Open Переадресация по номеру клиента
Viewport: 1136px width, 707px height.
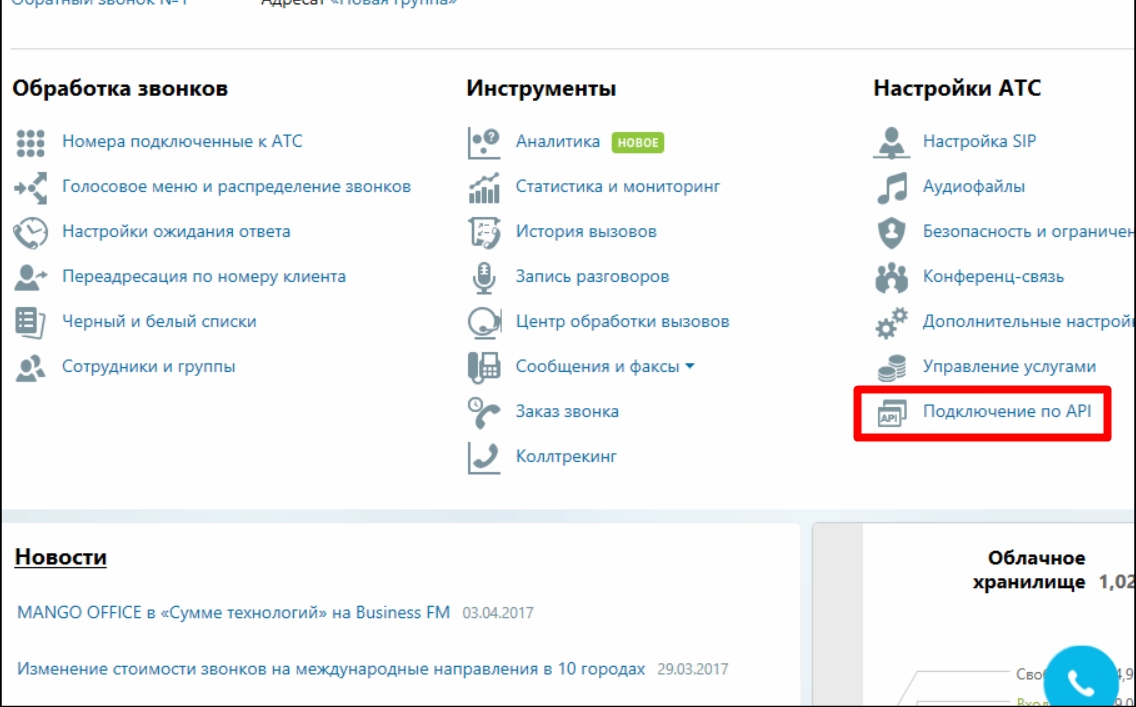pyautogui.click(x=204, y=277)
